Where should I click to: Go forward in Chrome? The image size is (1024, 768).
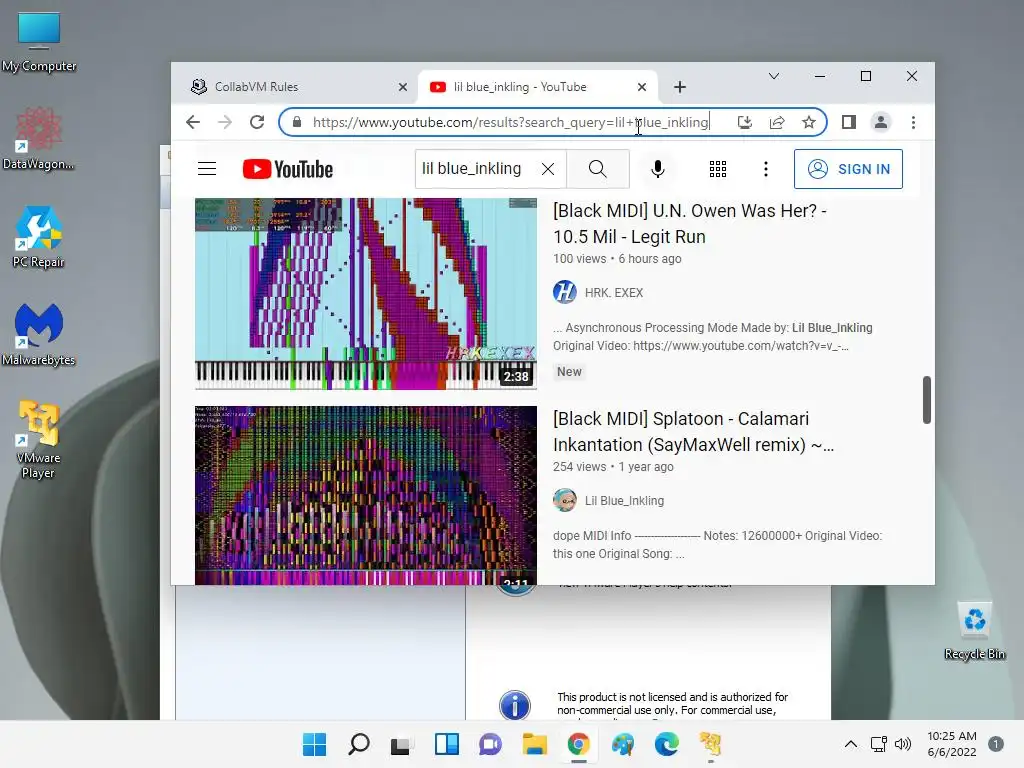click(x=225, y=122)
